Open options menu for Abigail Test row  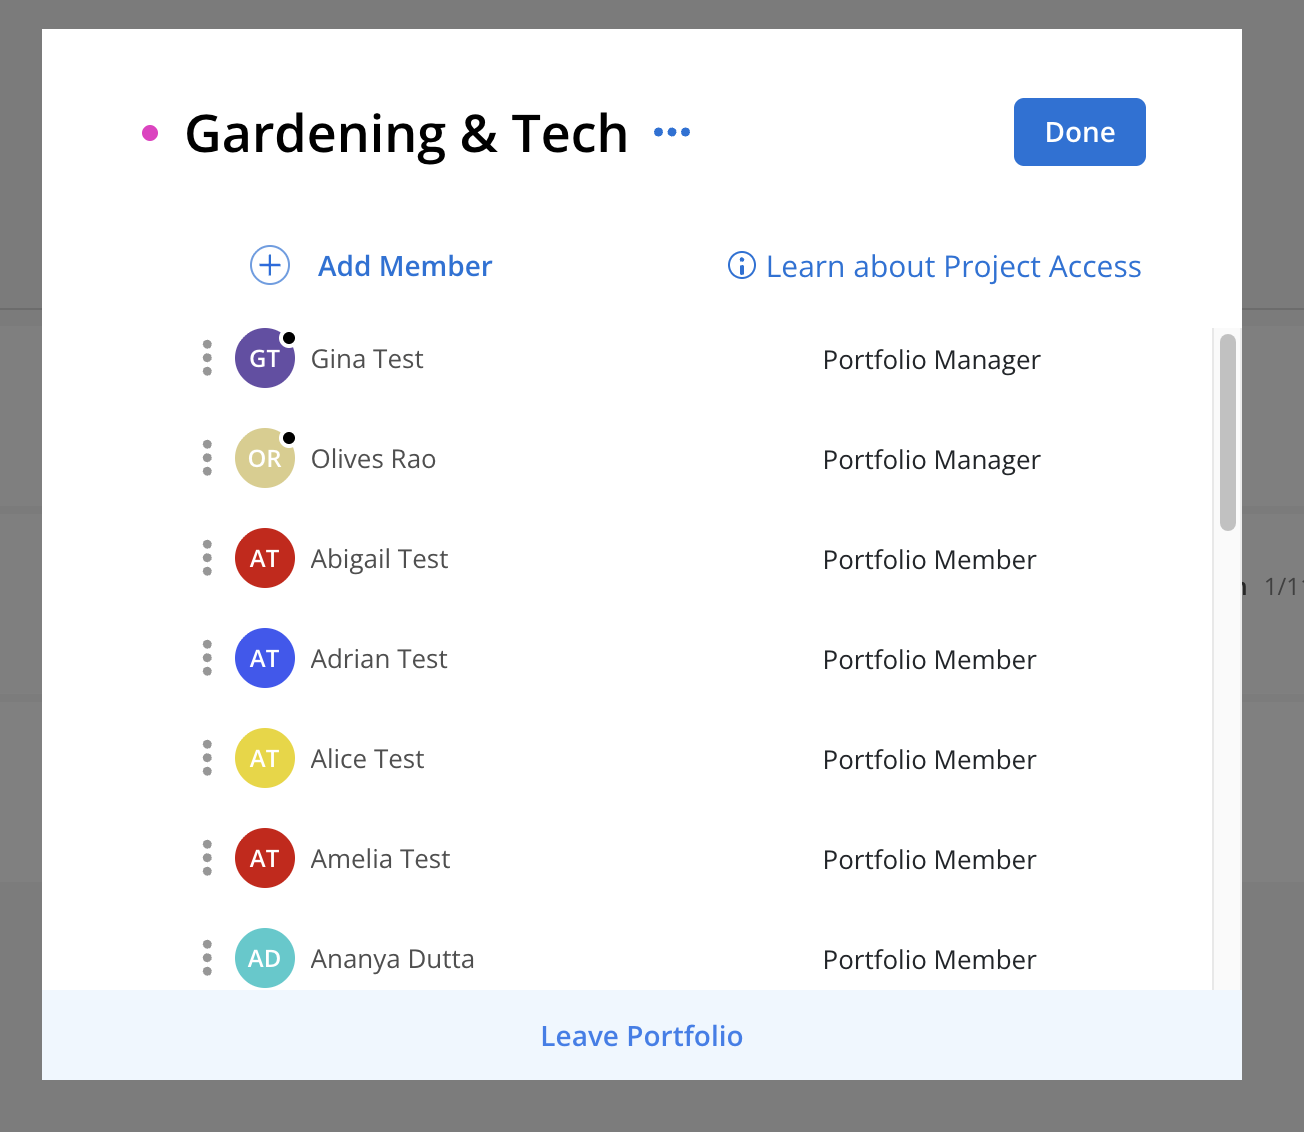(207, 558)
